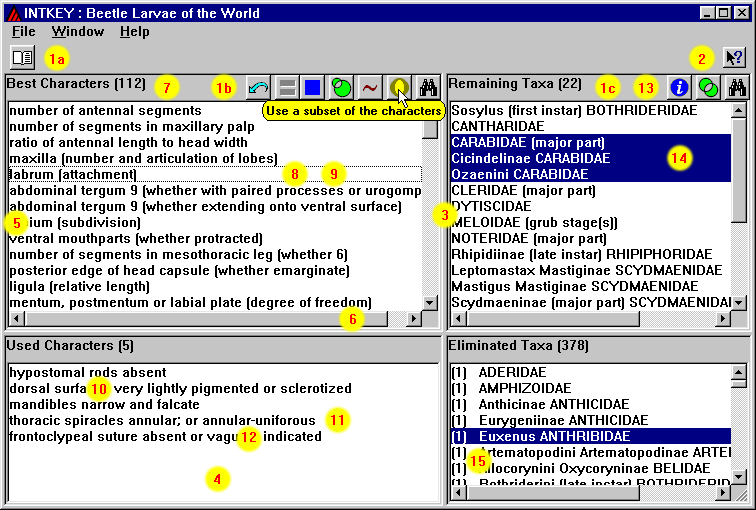Activate the context help pointer icon
The width and height of the screenshot is (756, 510).
pos(734,58)
